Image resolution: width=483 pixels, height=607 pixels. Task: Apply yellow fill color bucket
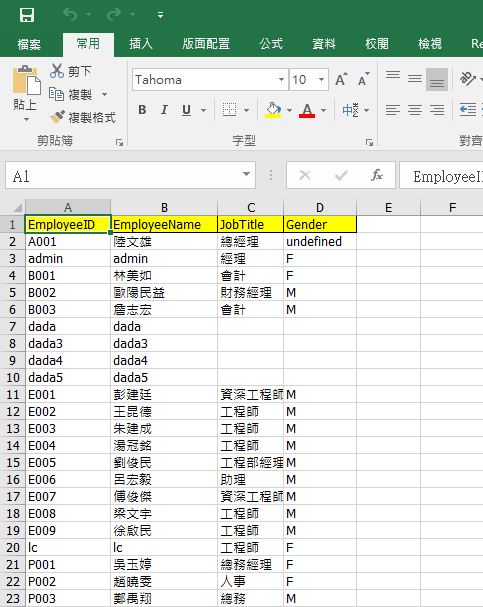pyautogui.click(x=273, y=110)
